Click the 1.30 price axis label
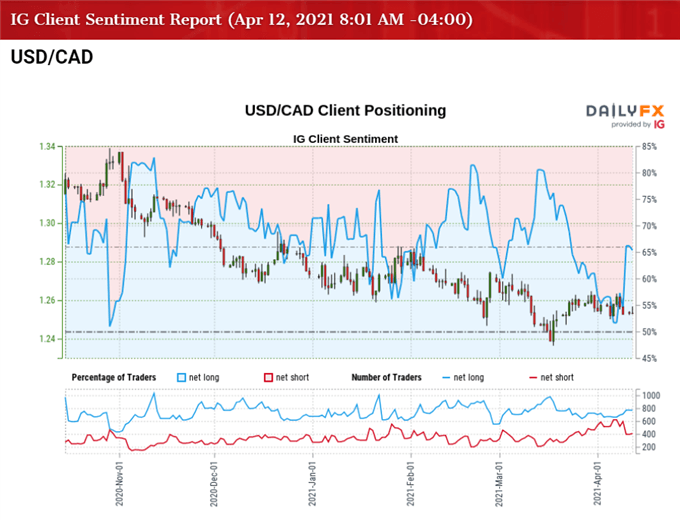680x520 pixels. click(x=47, y=223)
